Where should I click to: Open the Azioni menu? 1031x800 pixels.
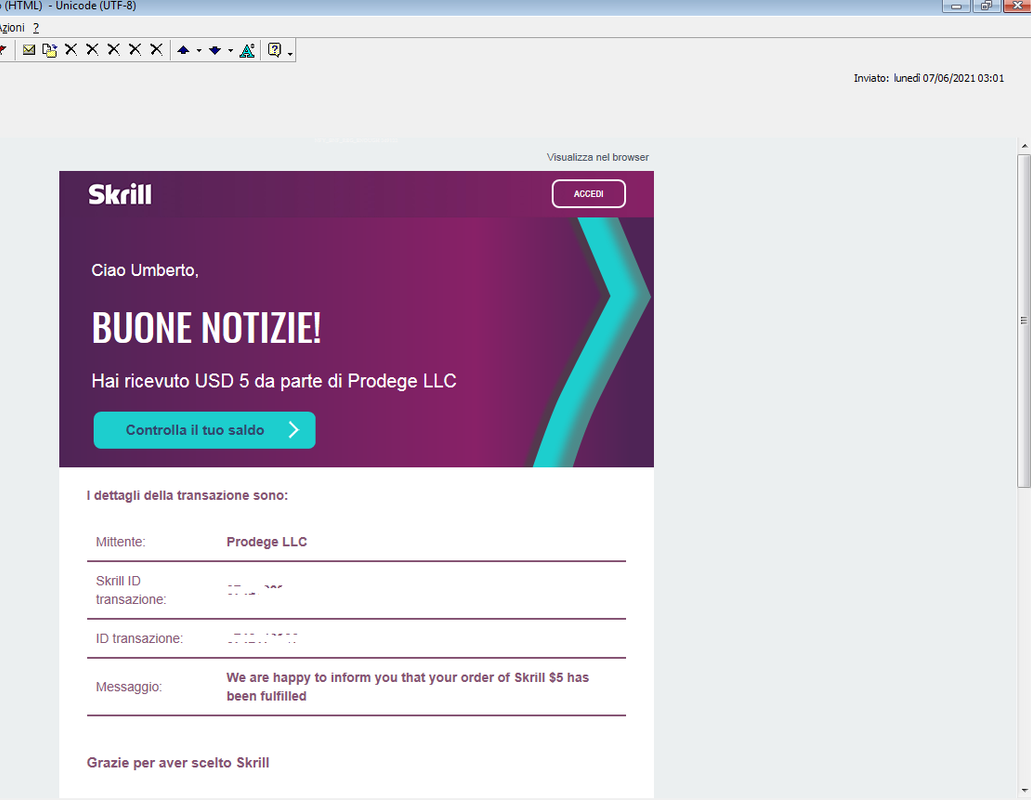[x=12, y=28]
